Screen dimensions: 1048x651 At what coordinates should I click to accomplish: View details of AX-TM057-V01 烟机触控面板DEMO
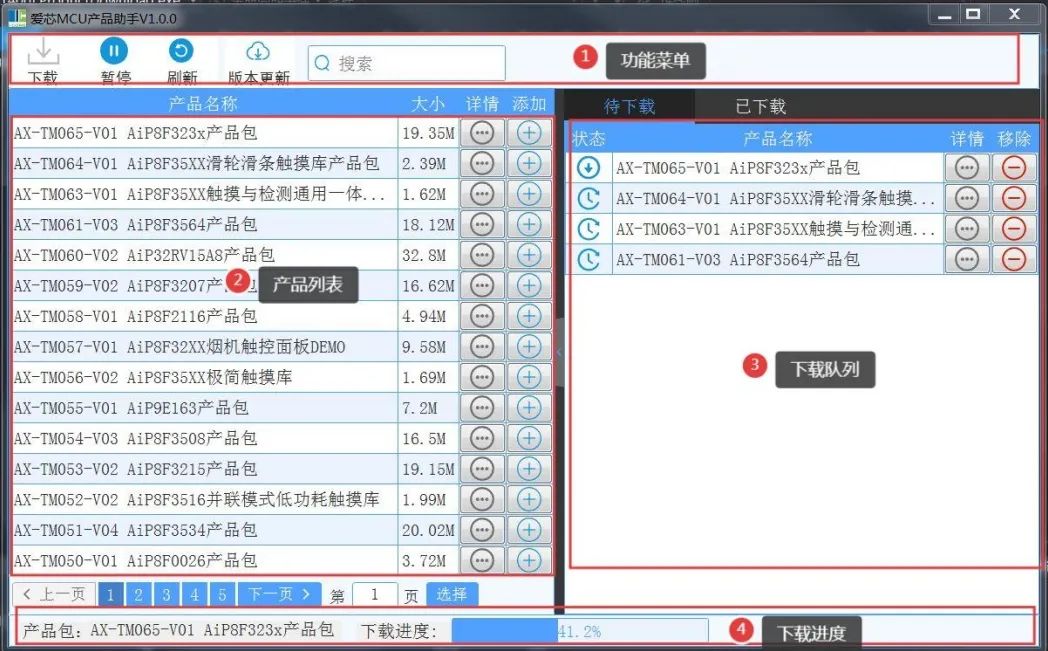(x=482, y=346)
